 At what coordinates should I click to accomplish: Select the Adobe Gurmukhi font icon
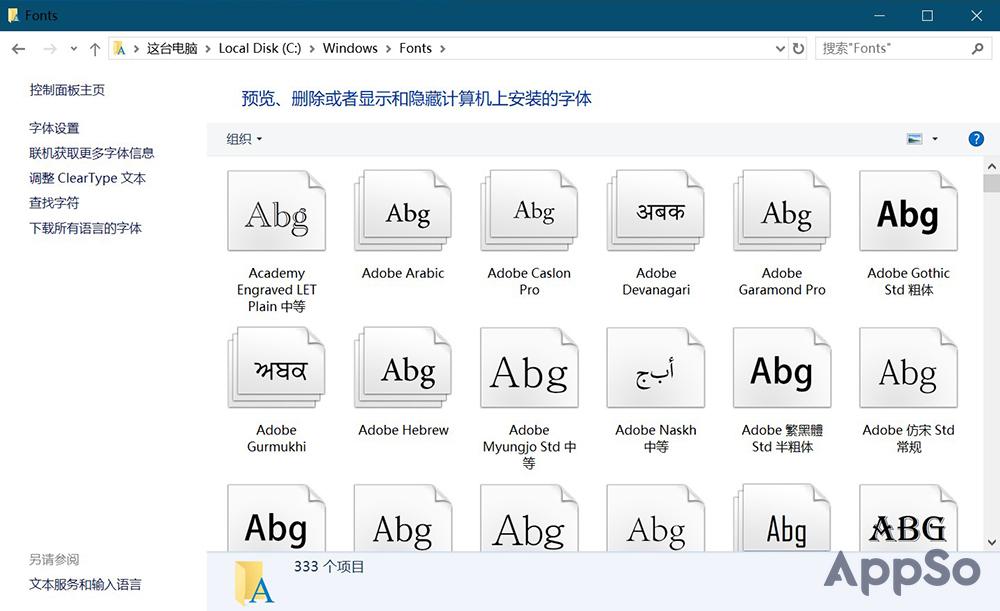click(x=277, y=367)
